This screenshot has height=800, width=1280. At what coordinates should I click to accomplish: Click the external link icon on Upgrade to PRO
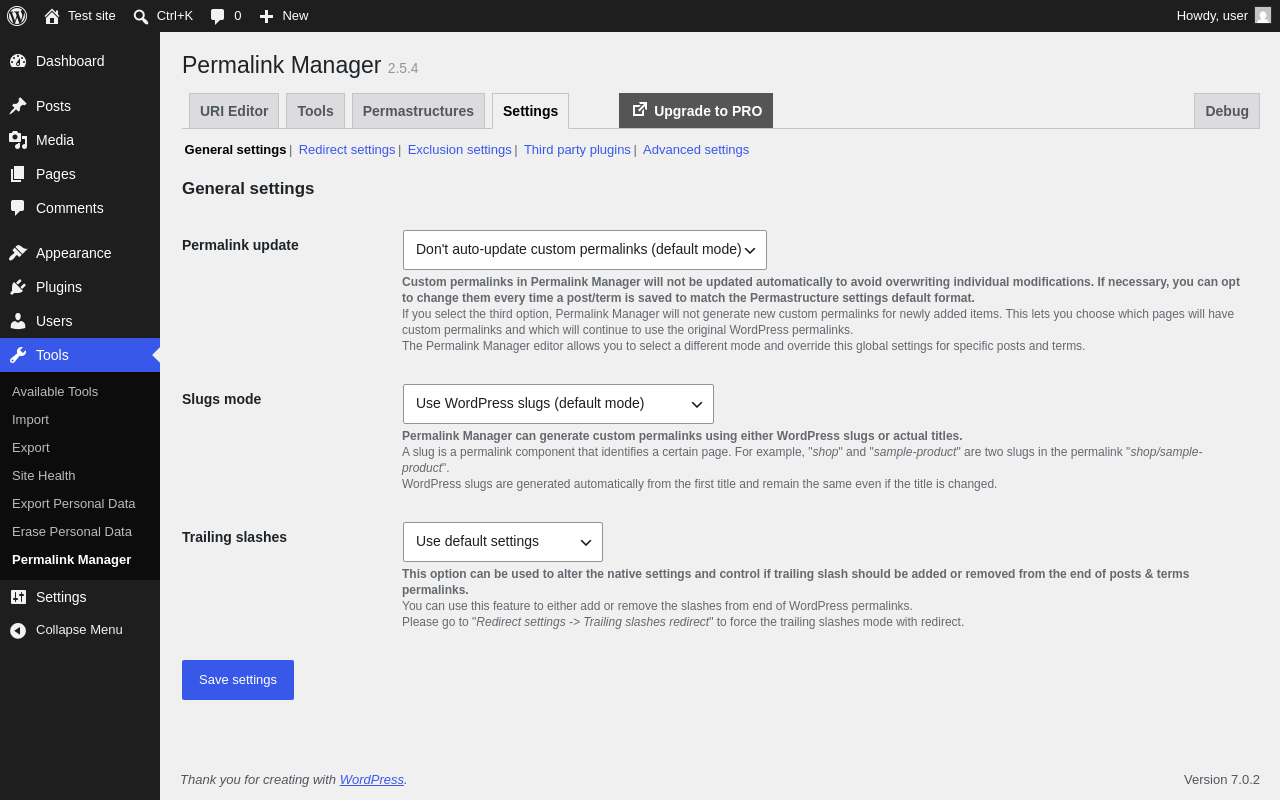(x=639, y=110)
